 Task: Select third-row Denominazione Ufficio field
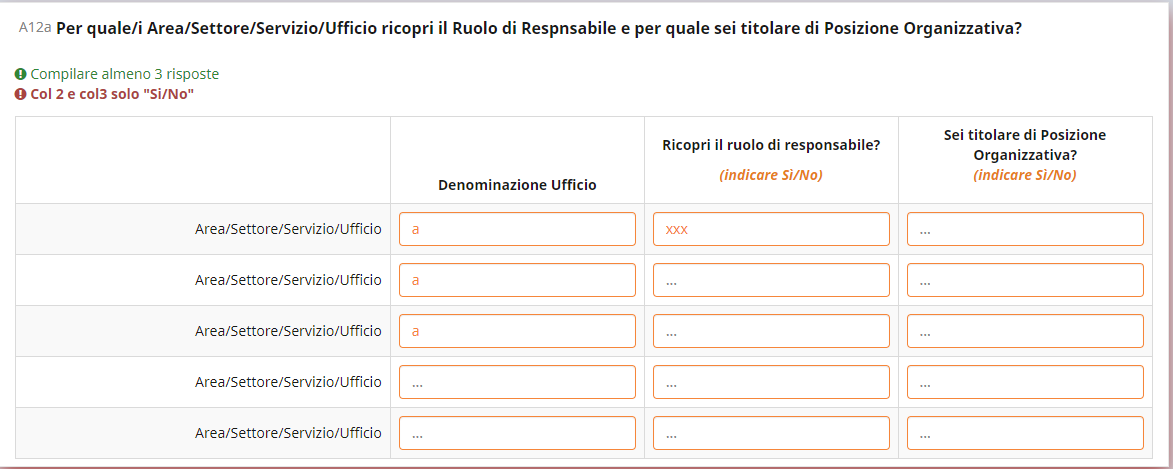click(x=517, y=331)
